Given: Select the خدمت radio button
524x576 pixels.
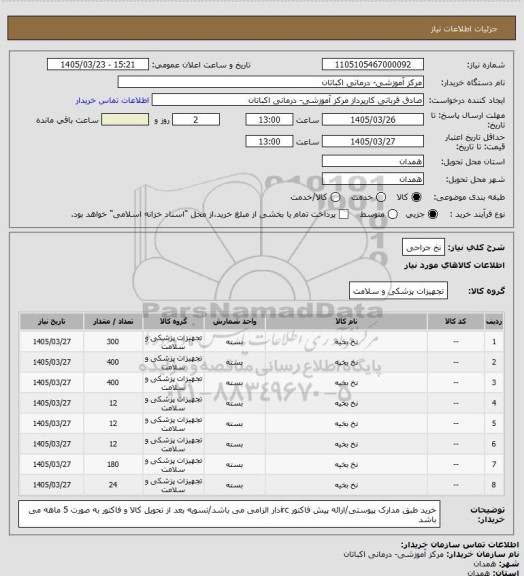Looking at the screenshot, I should (381, 197).
